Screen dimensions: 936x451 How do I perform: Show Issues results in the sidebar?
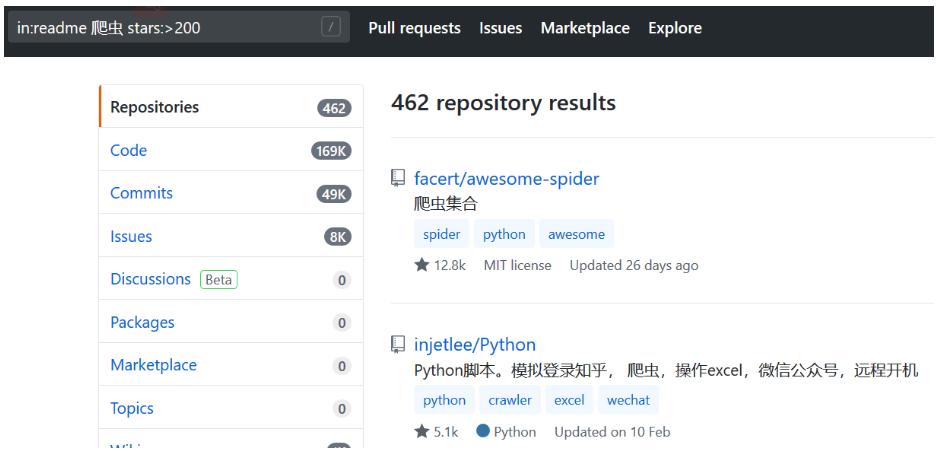[231, 236]
